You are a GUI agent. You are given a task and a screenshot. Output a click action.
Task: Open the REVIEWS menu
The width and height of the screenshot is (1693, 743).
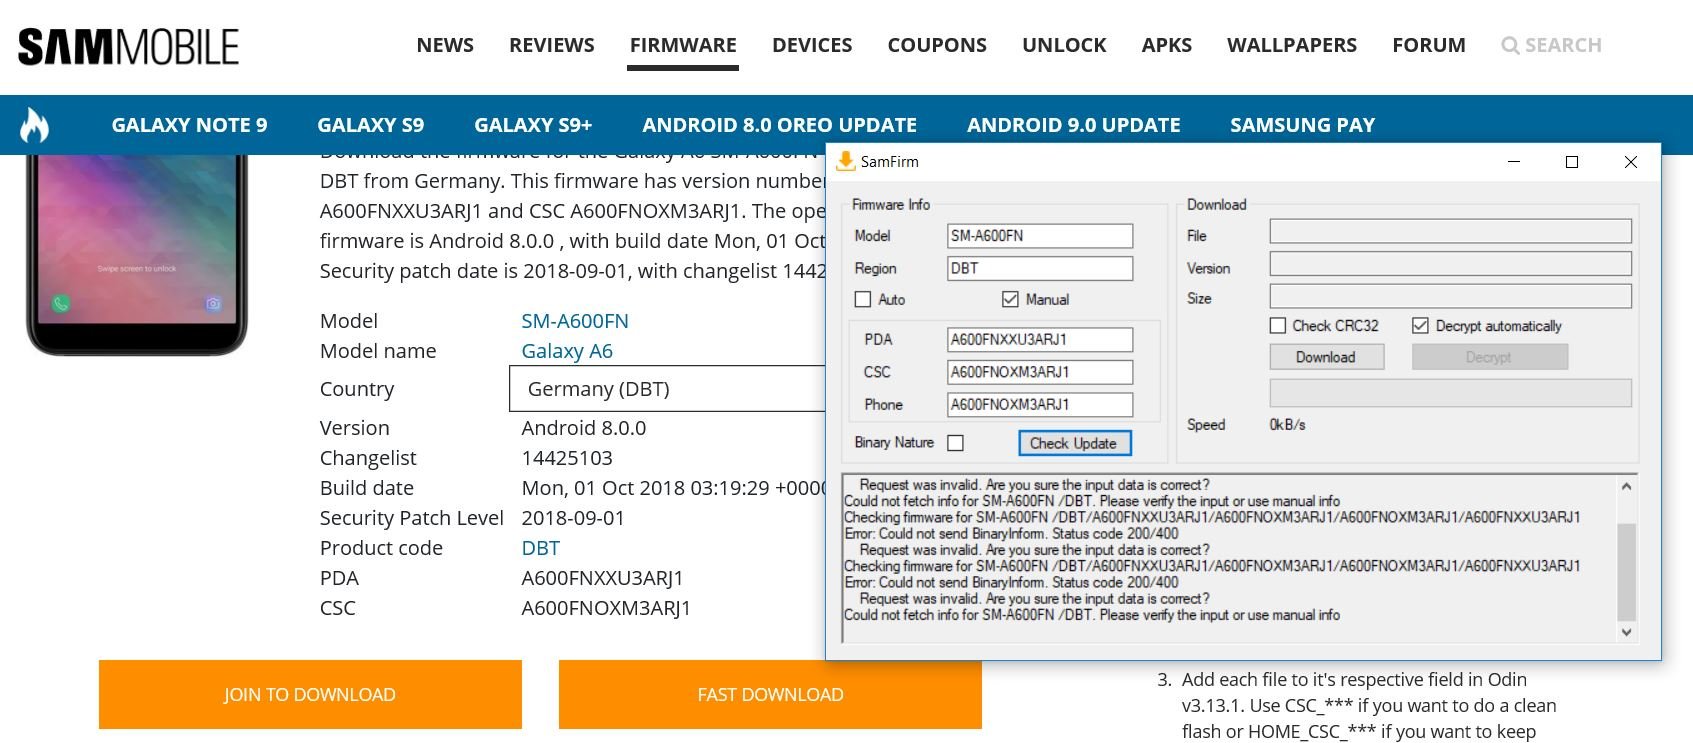[551, 45]
